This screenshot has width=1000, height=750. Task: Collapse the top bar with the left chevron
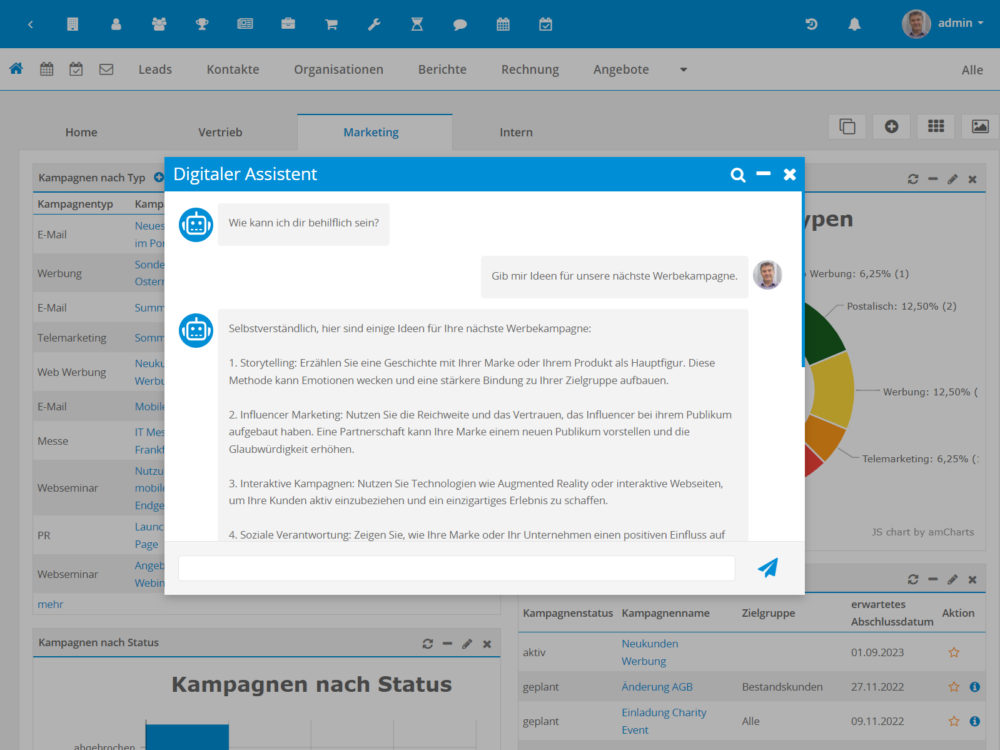tap(30, 24)
